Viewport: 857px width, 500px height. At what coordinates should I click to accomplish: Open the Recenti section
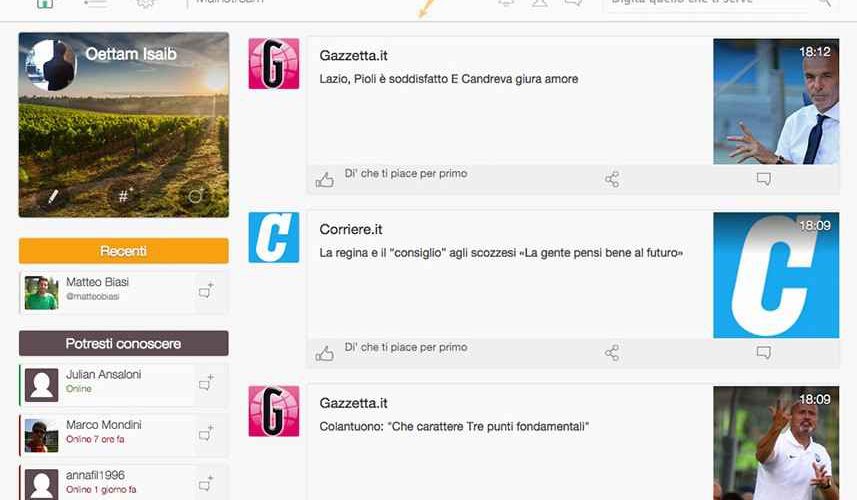[x=124, y=251]
